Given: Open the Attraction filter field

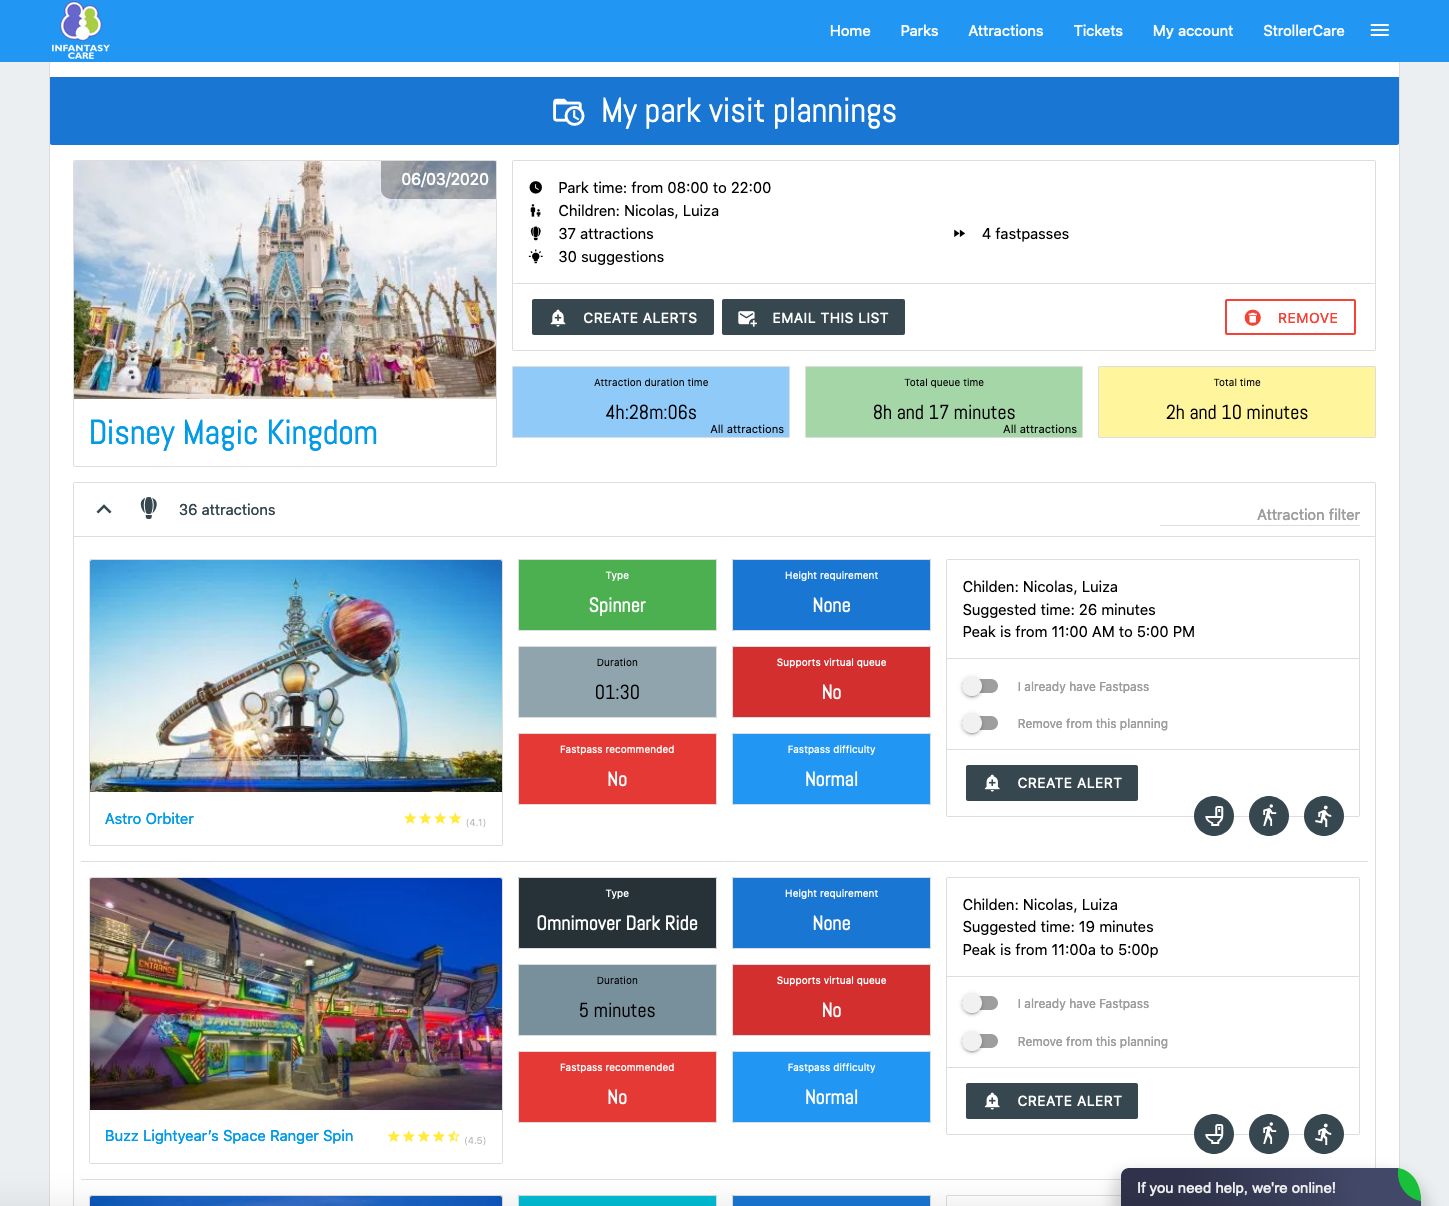Looking at the screenshot, I should [1260, 514].
